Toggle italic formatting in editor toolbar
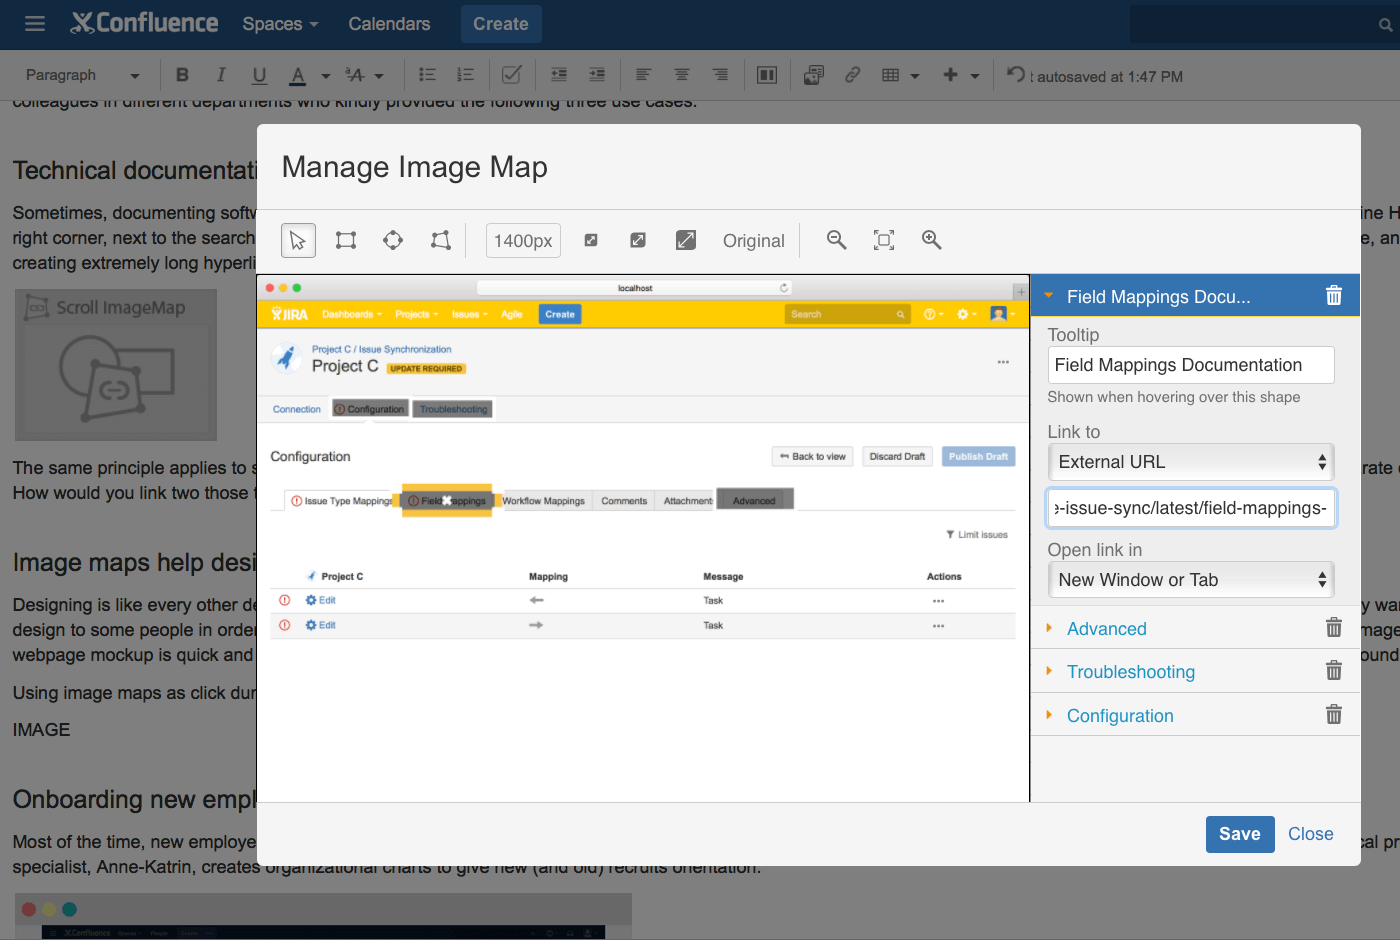 221,75
